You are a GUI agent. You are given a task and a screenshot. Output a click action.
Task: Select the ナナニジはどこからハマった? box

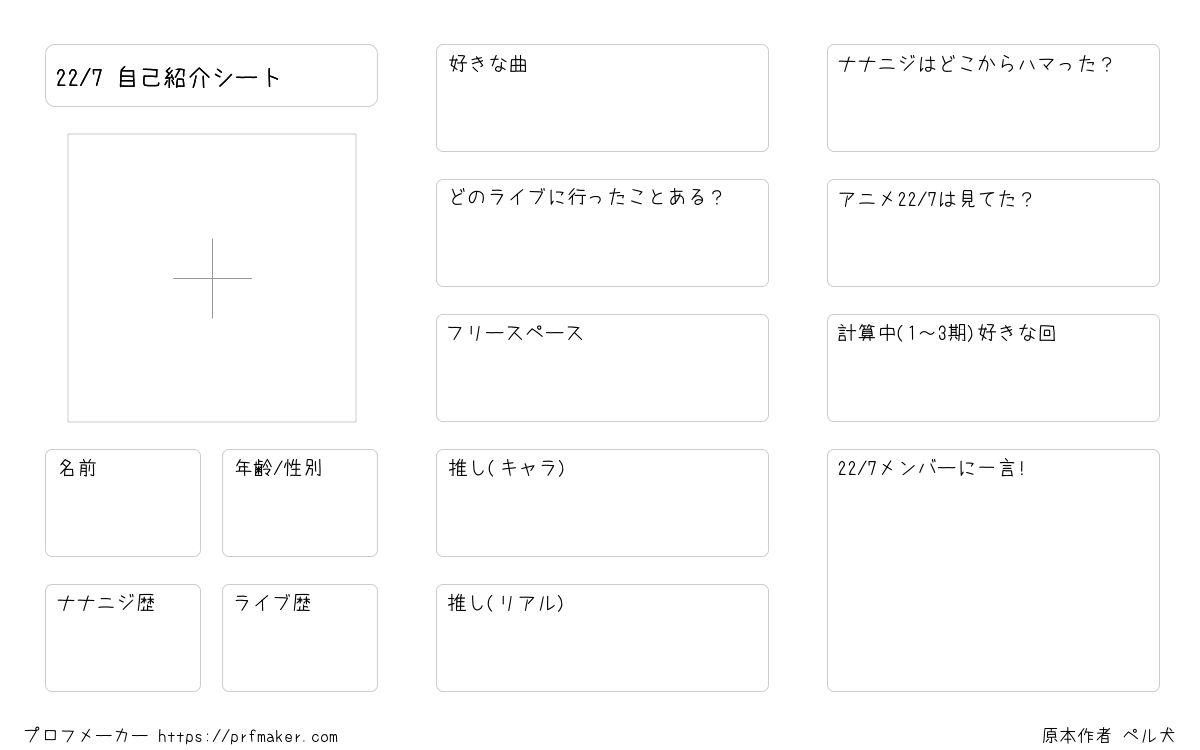pos(993,98)
